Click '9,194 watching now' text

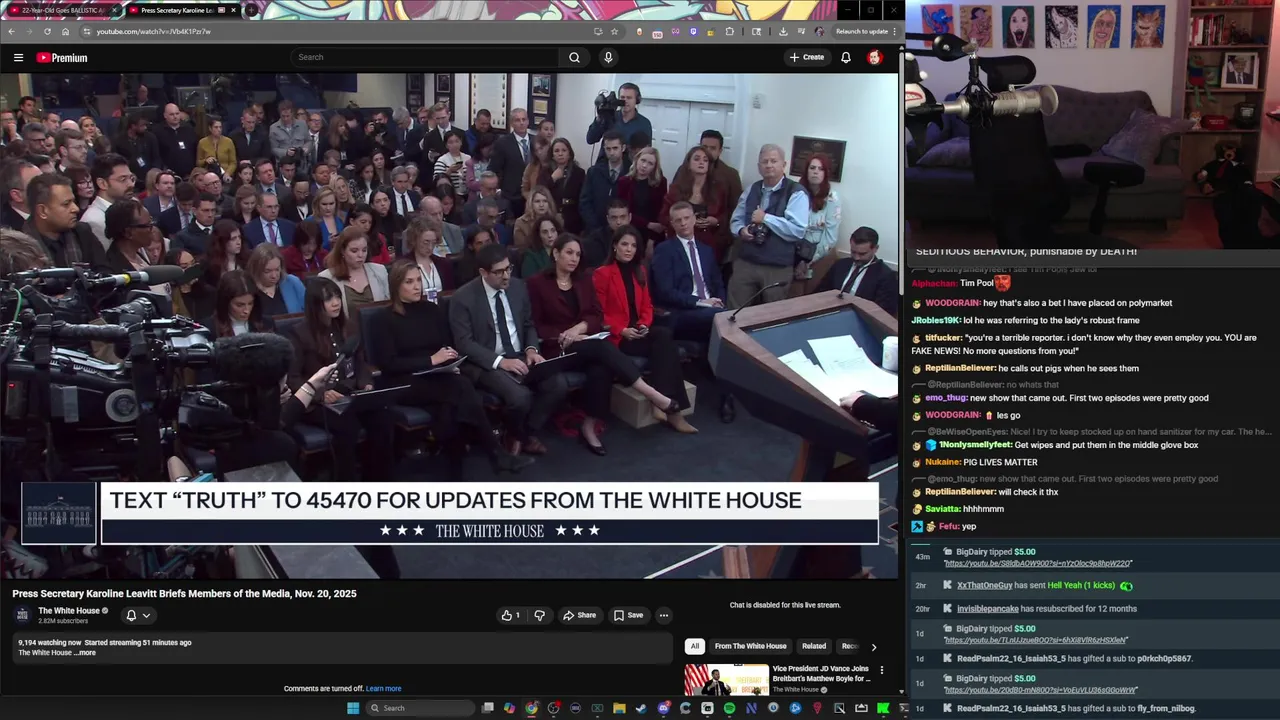[49, 642]
